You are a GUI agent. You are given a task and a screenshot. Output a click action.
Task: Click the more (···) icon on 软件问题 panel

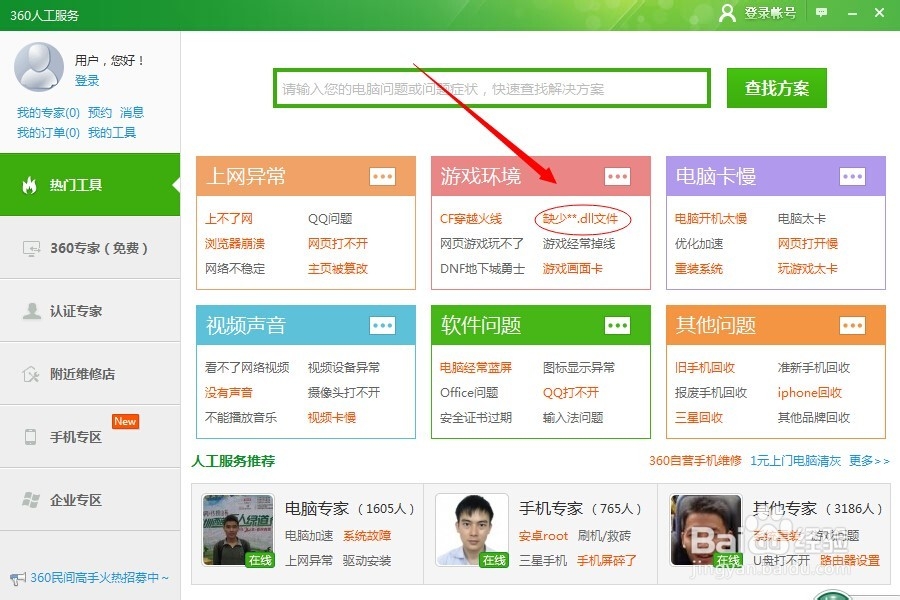point(617,325)
